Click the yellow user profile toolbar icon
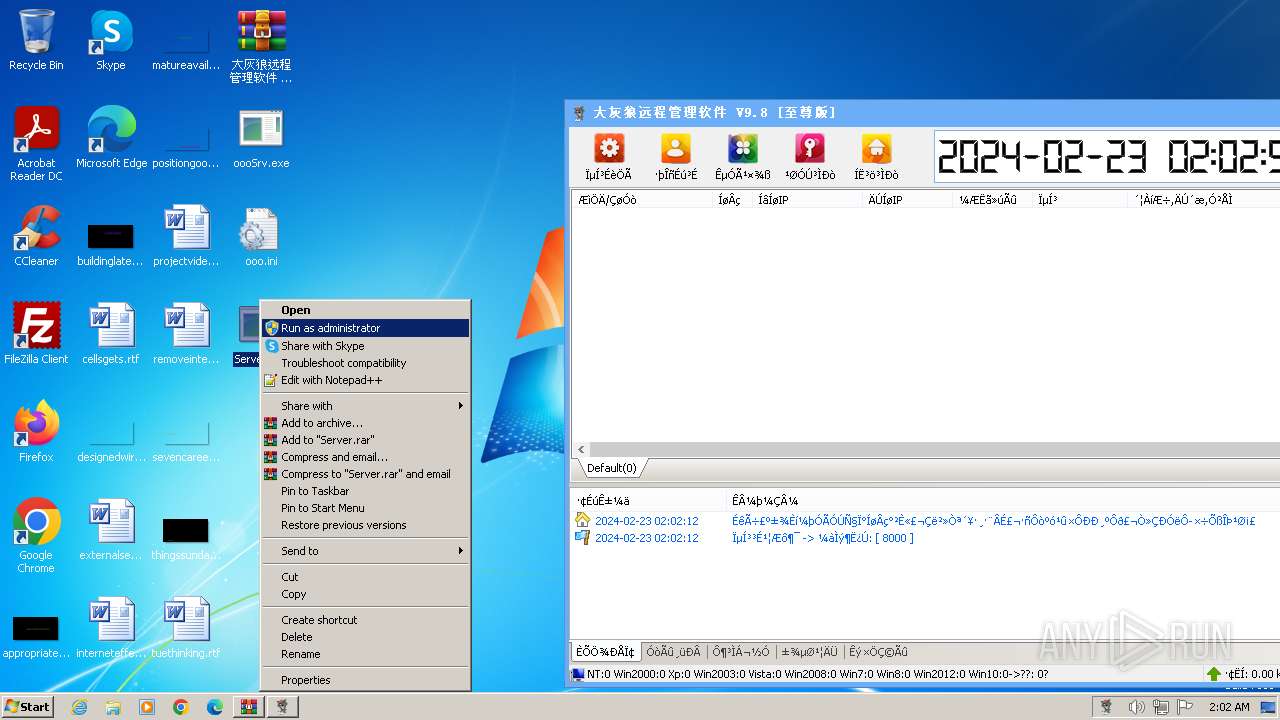The width and height of the screenshot is (1280, 720). coord(676,149)
